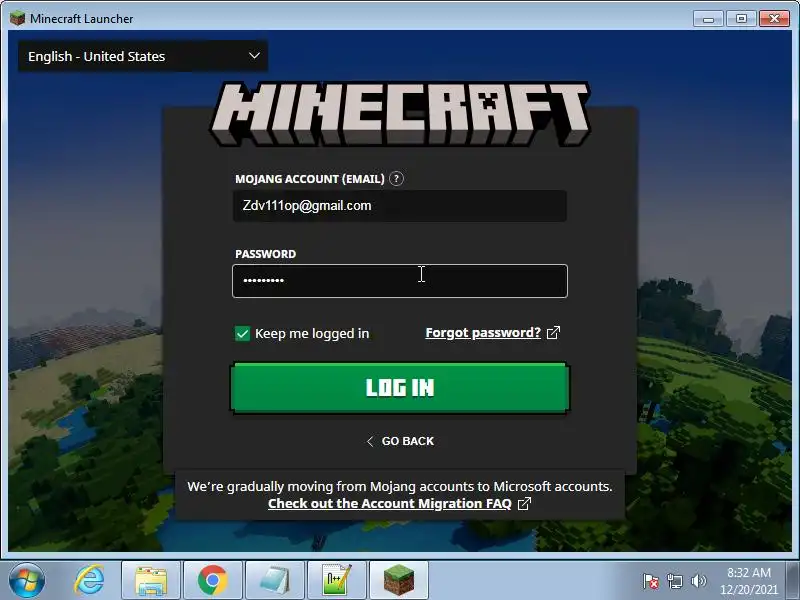The width and height of the screenshot is (800, 600).
Task: Click the Action Center flag icon in system tray
Action: [651, 581]
